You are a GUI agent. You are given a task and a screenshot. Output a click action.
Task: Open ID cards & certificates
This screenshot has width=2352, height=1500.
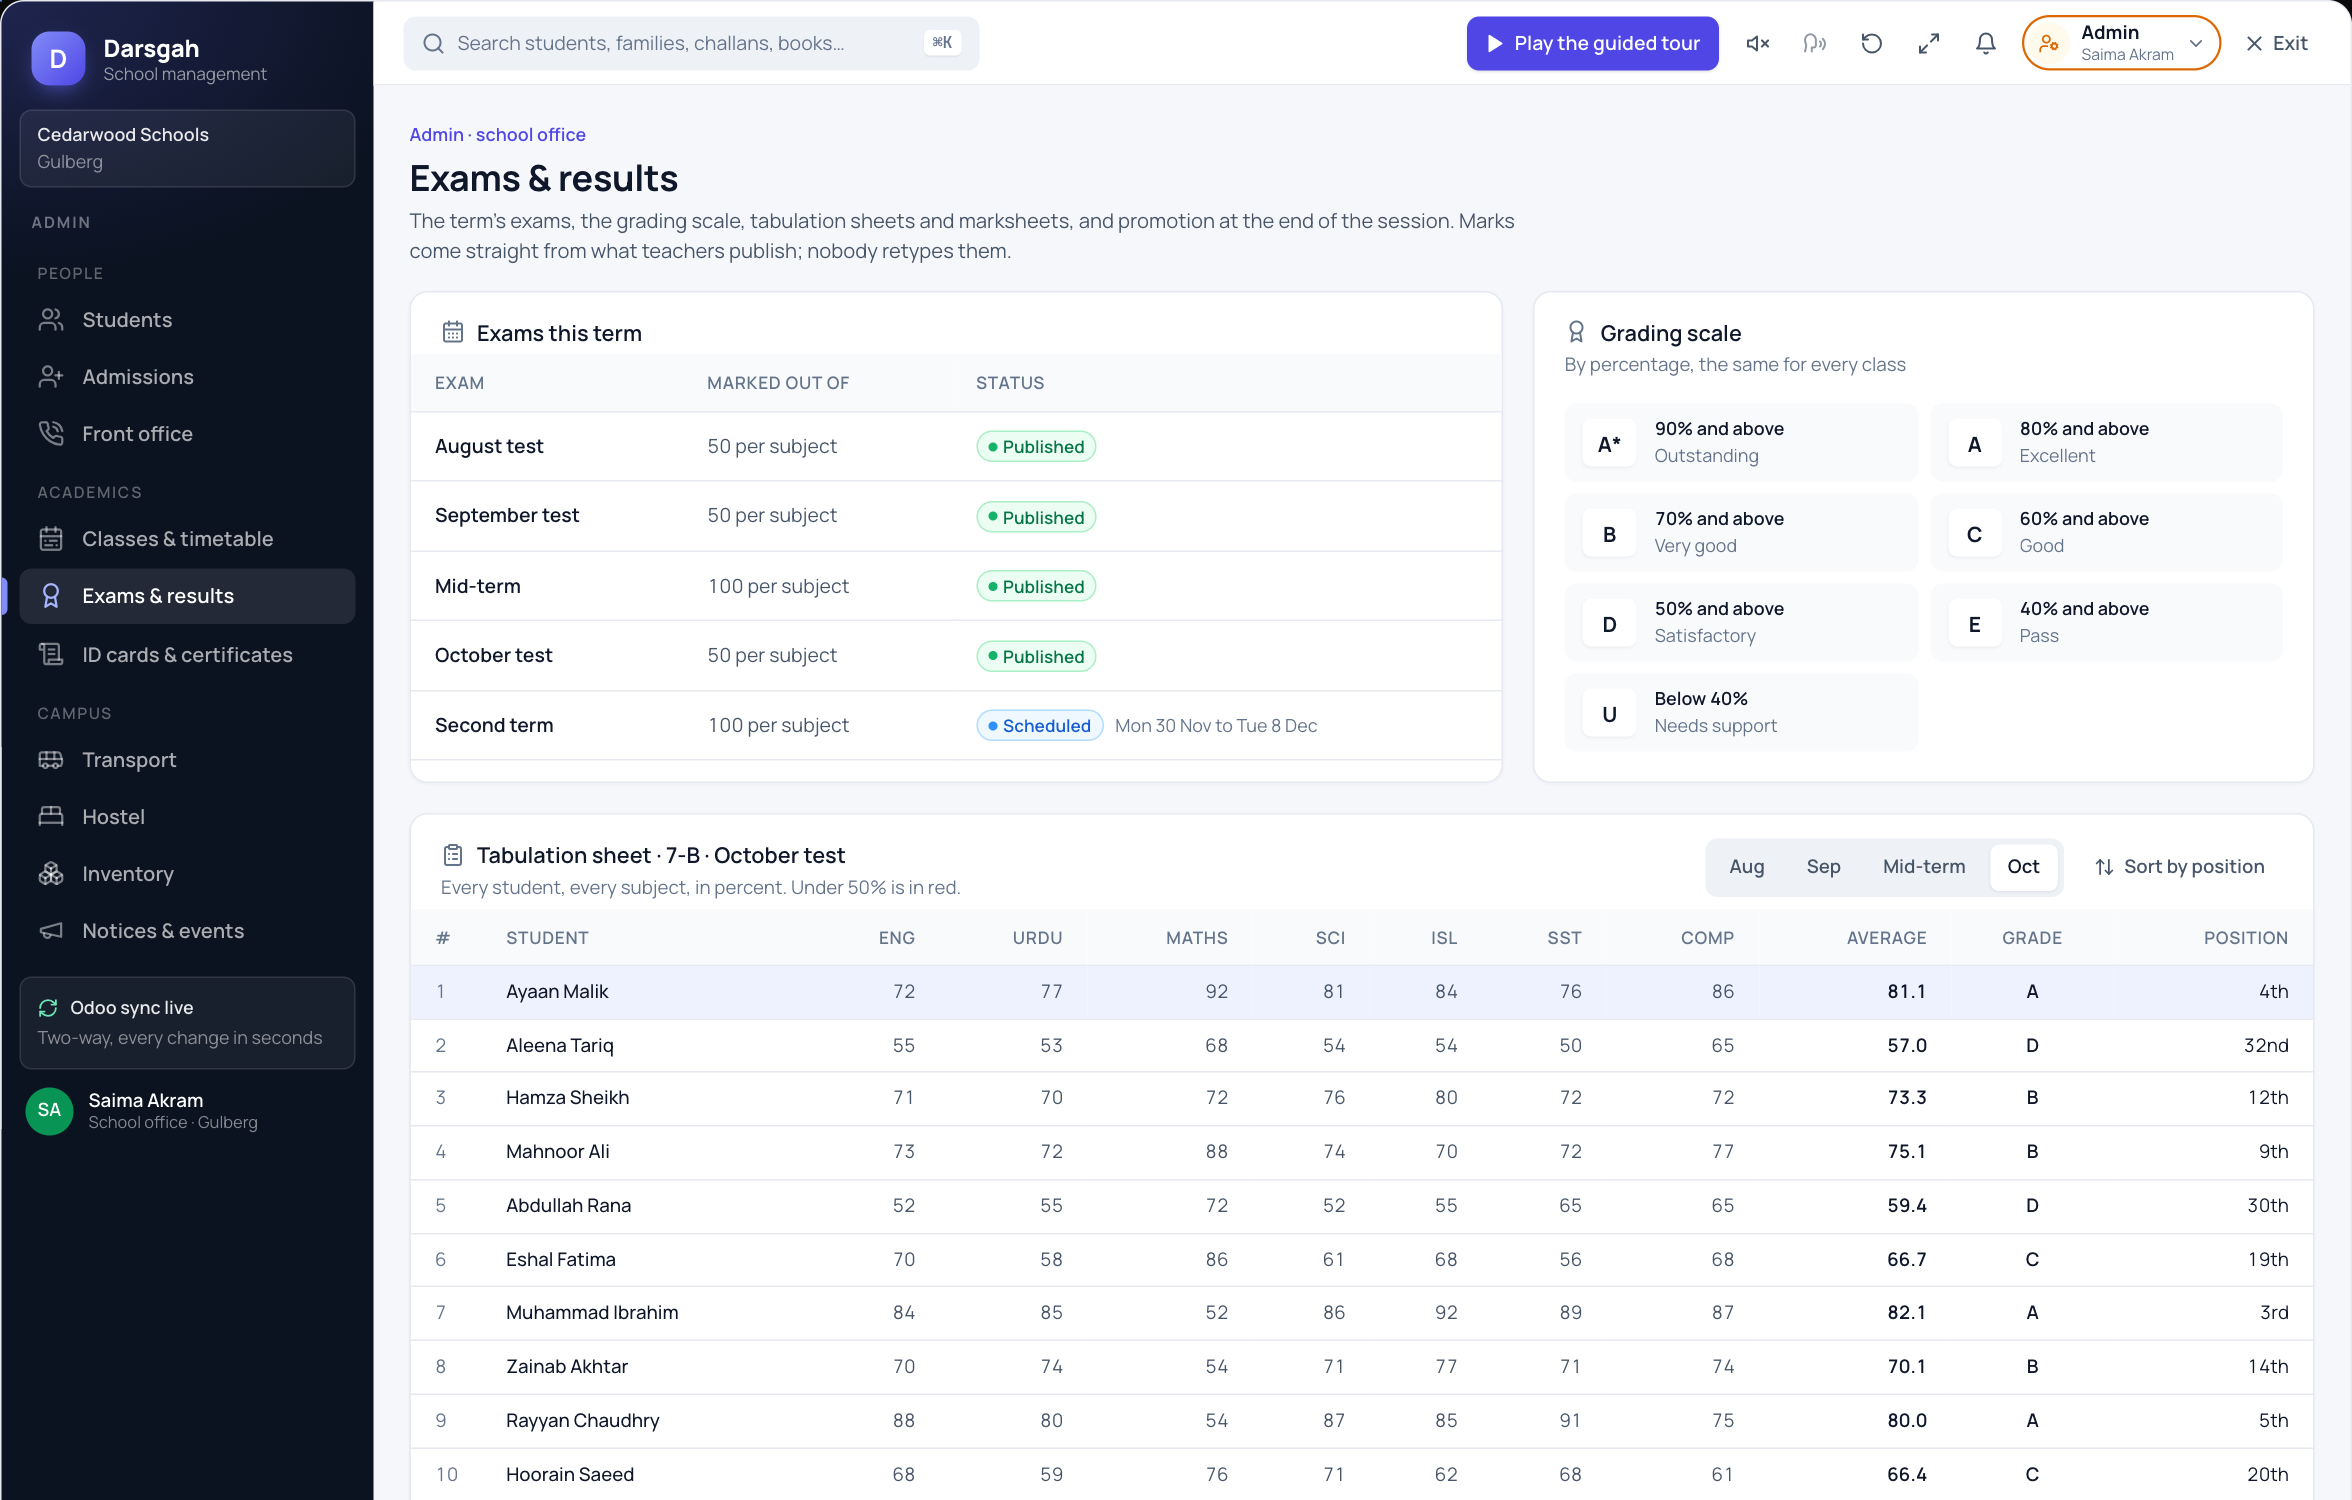click(187, 655)
